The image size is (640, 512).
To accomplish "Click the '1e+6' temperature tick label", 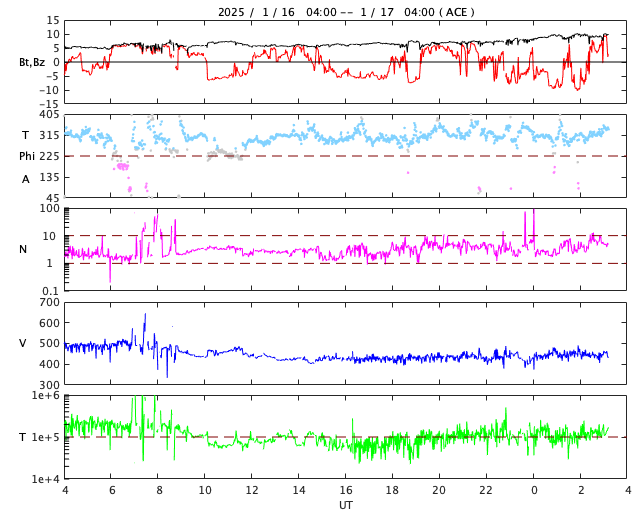I will [46, 396].
